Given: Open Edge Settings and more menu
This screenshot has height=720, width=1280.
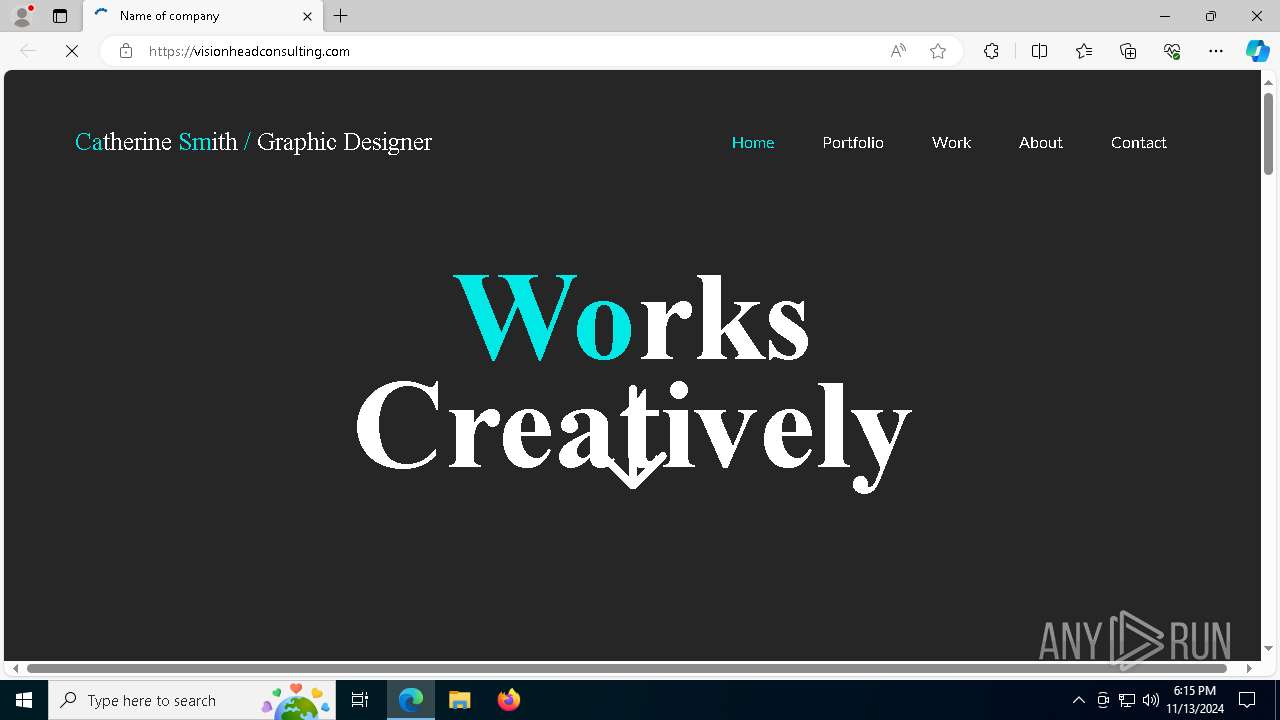Looking at the screenshot, I should tap(1216, 51).
